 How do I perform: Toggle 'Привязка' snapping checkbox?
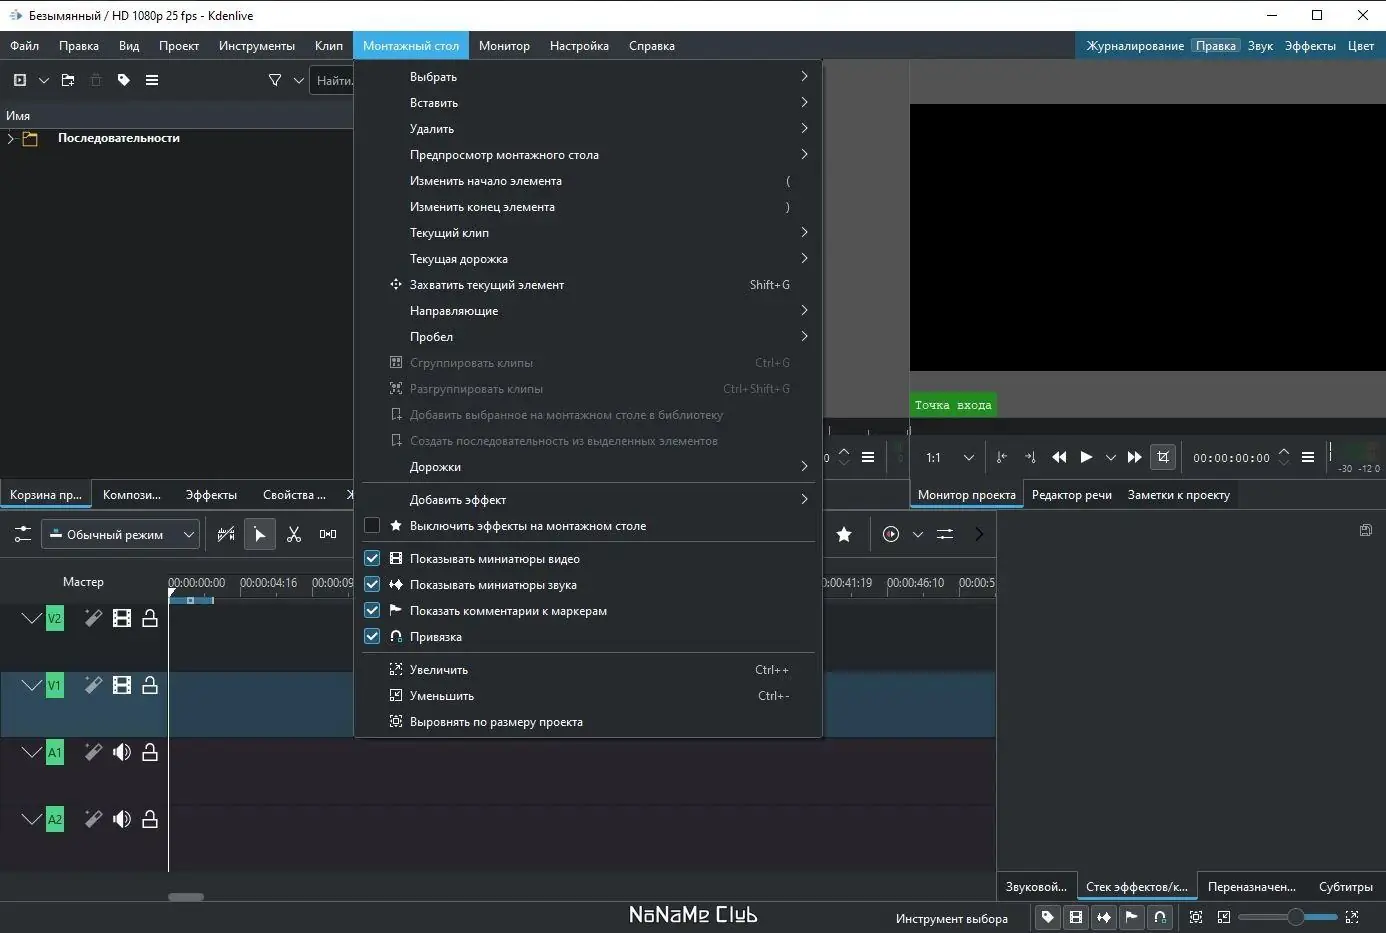click(372, 637)
